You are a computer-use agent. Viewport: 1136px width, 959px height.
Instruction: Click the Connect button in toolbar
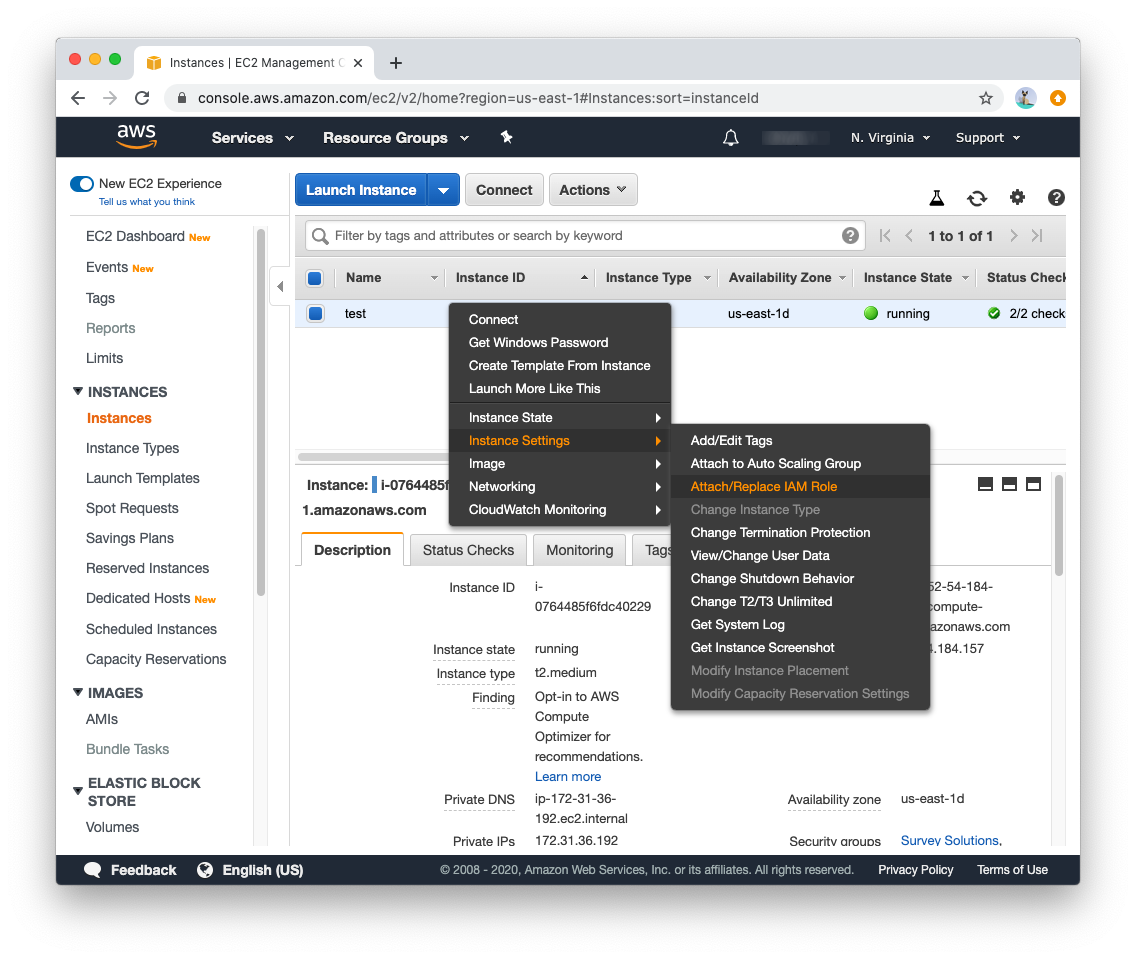(x=504, y=190)
